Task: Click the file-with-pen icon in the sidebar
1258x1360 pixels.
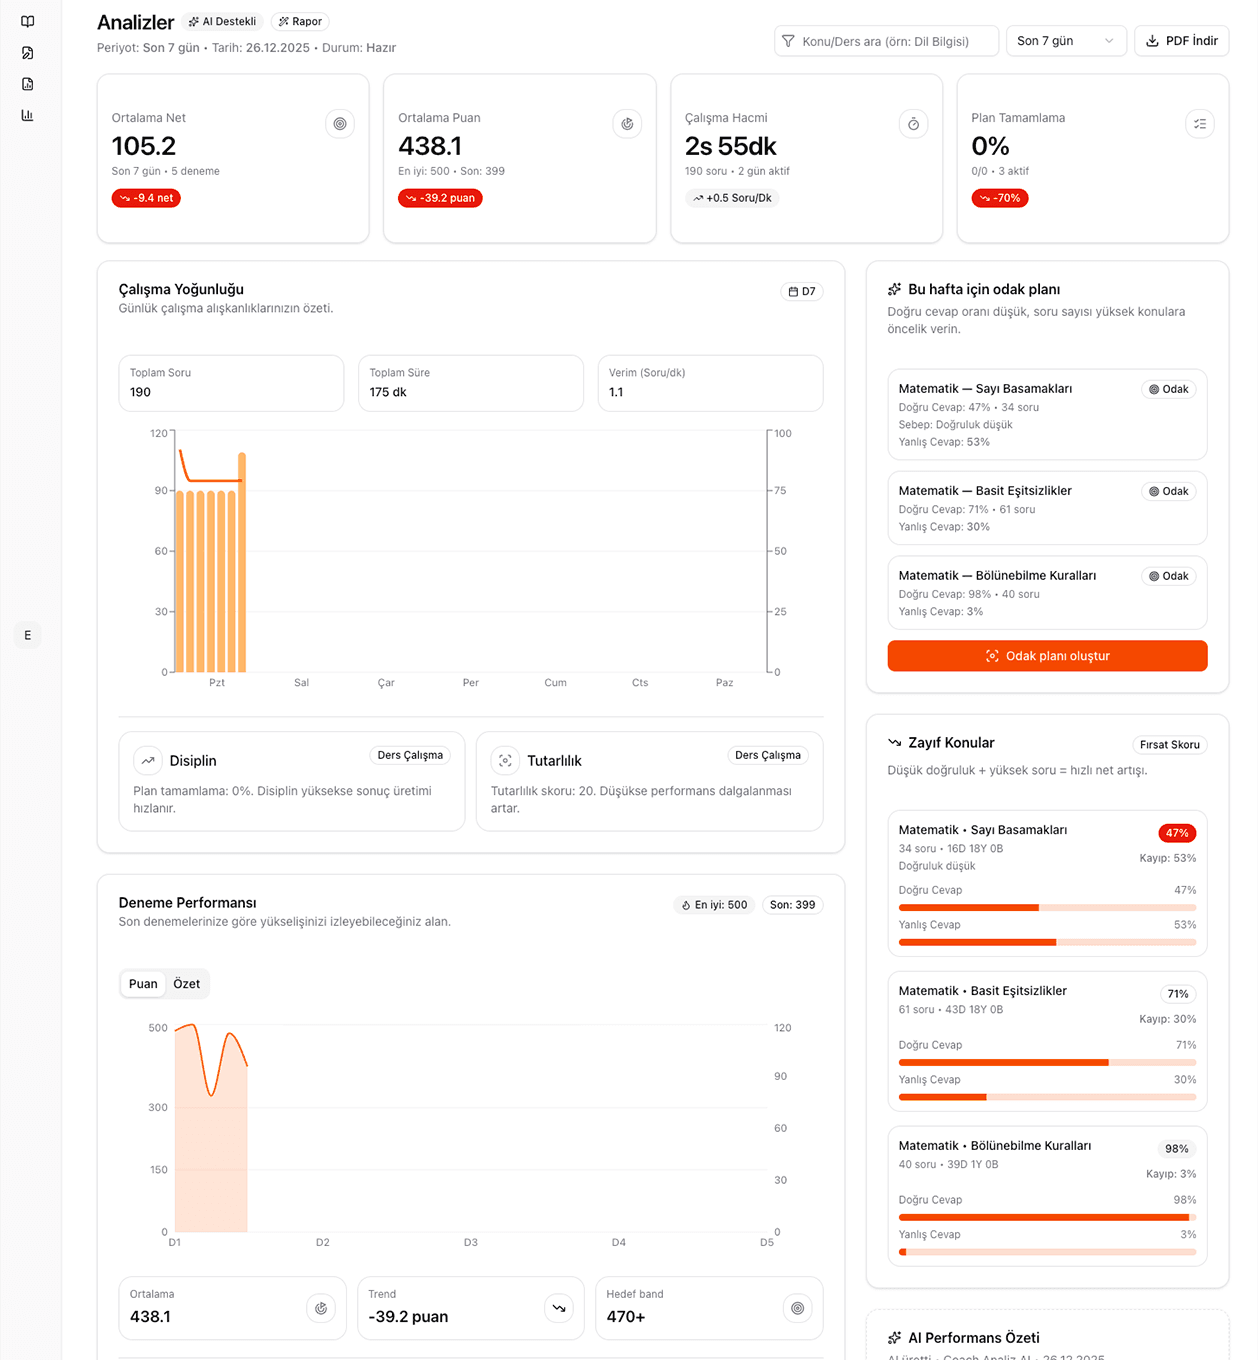Action: coord(27,53)
